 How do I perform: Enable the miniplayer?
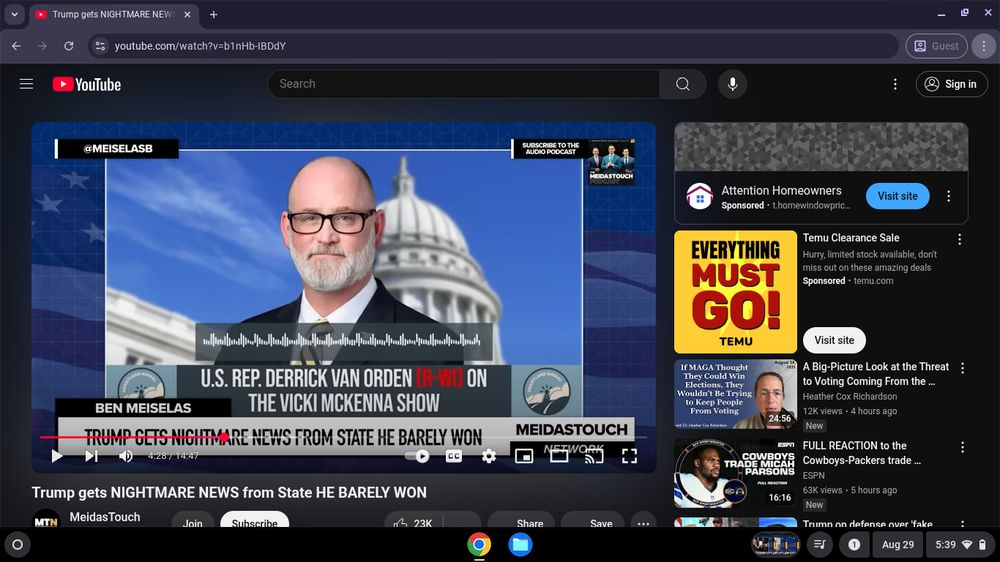click(524, 455)
